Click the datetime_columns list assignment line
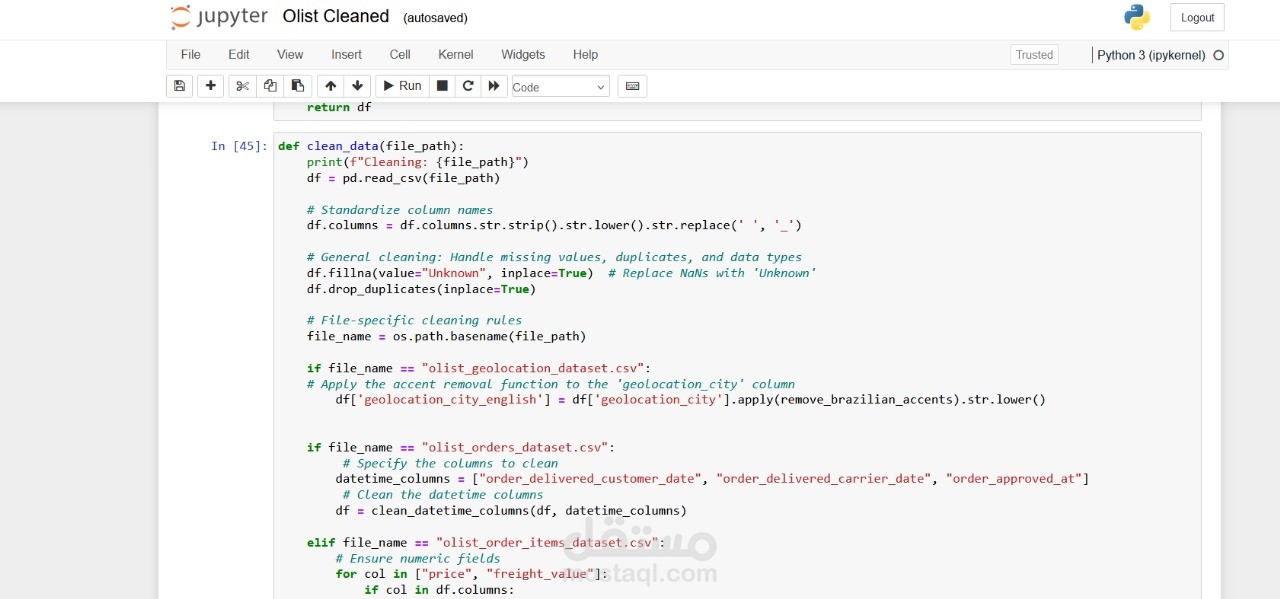 [712, 479]
